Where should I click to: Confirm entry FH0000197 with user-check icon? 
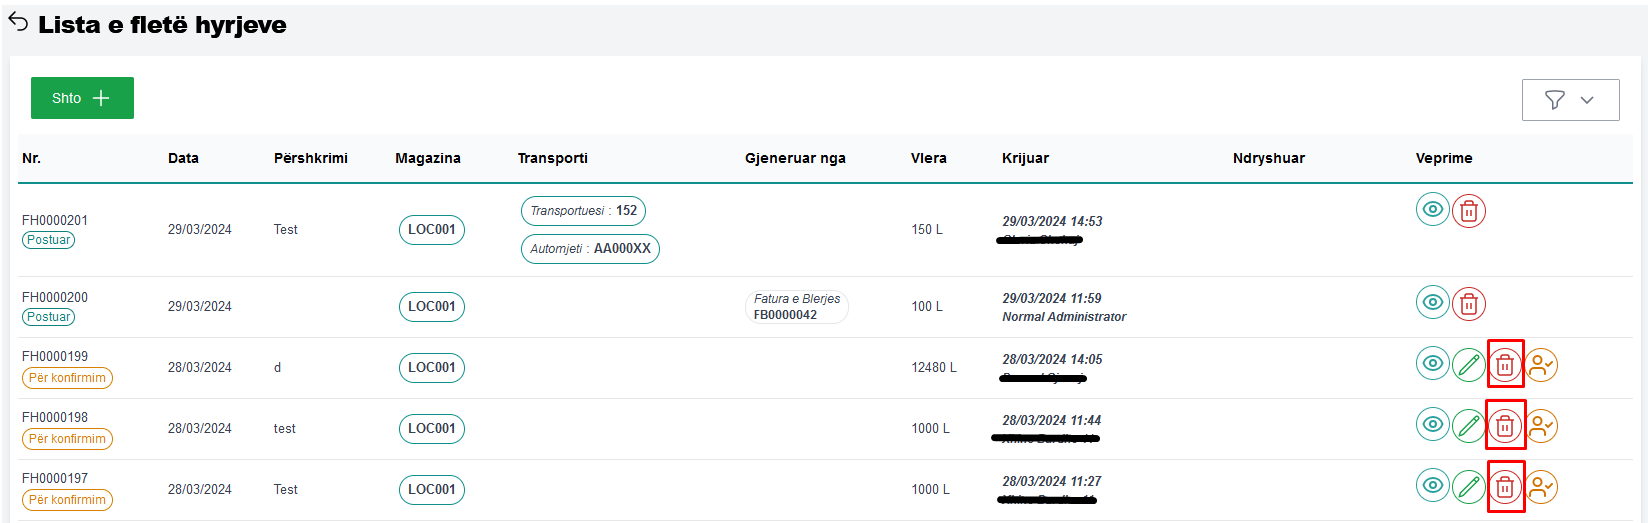coord(1541,488)
